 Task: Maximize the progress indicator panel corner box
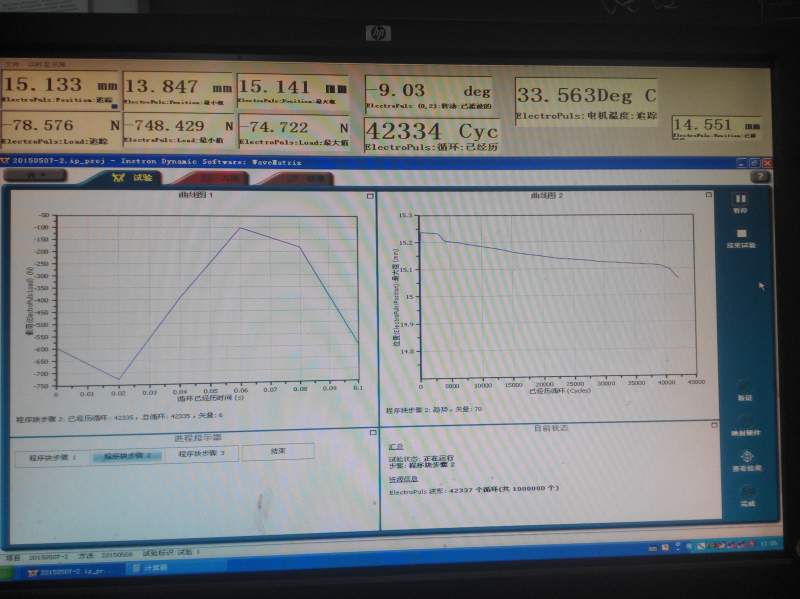pos(373,433)
